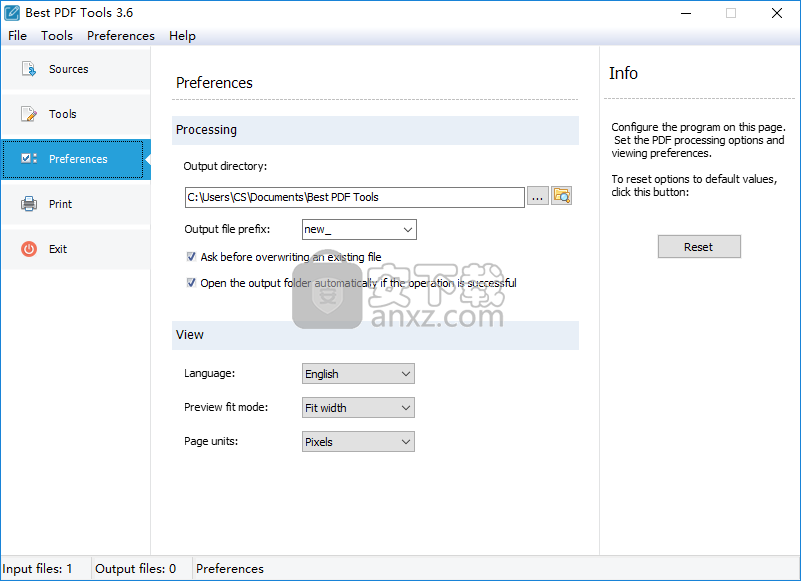
Task: Open the Tools menu
Action: 57,36
